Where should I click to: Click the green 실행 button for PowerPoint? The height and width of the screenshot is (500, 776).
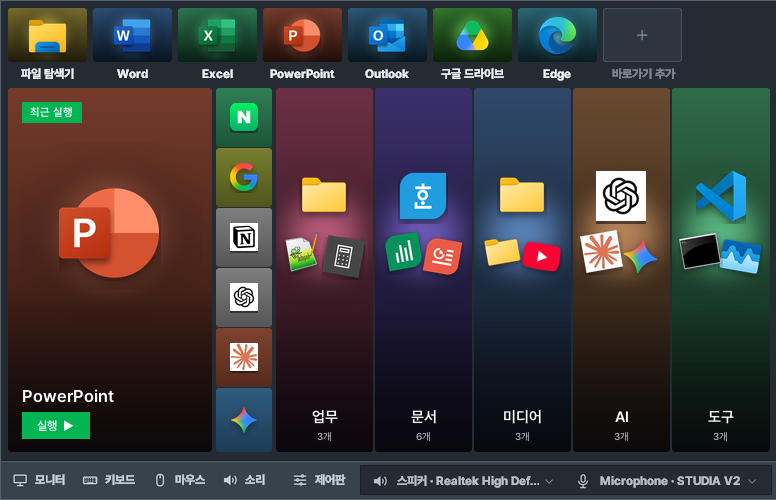(x=56, y=425)
